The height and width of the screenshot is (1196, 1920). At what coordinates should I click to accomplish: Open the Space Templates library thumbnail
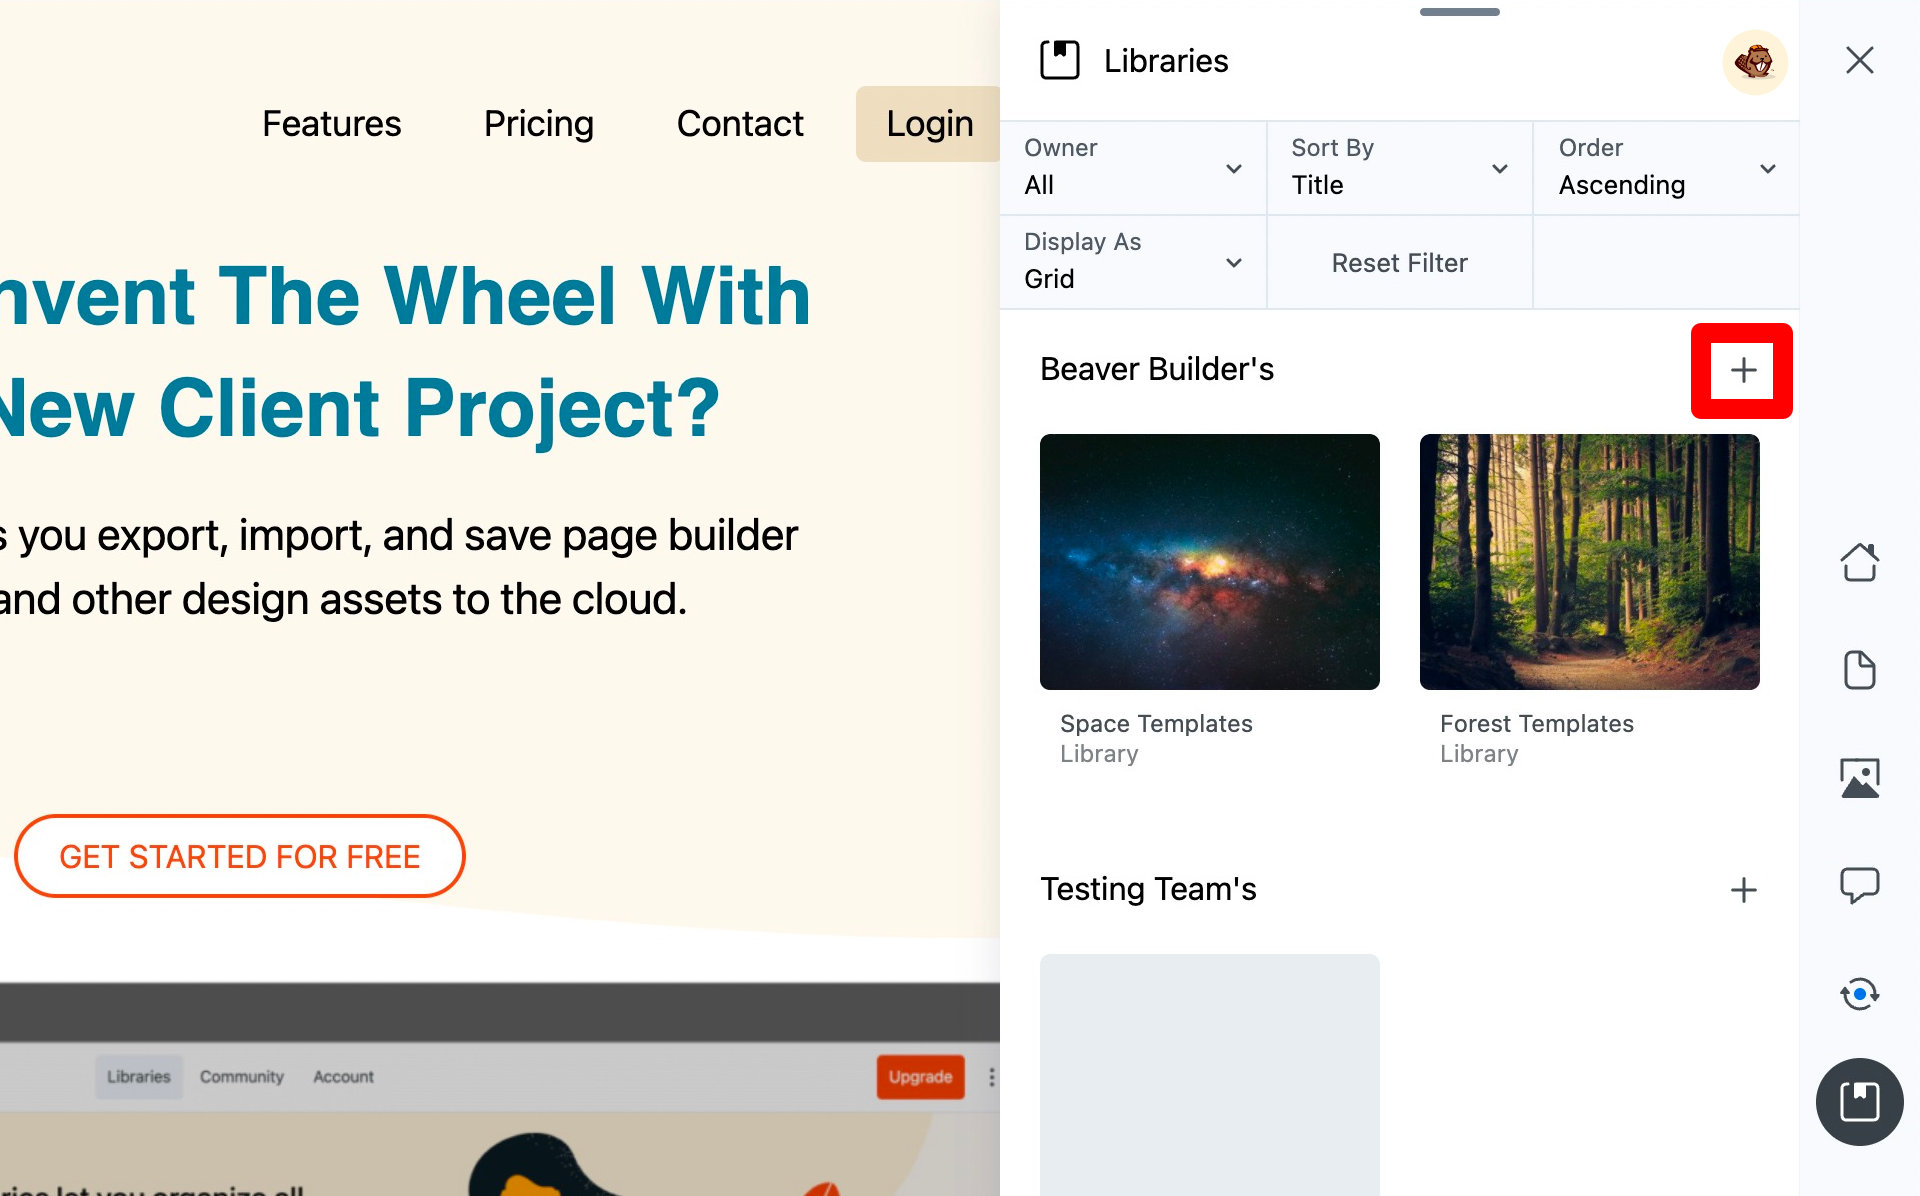(x=1209, y=562)
